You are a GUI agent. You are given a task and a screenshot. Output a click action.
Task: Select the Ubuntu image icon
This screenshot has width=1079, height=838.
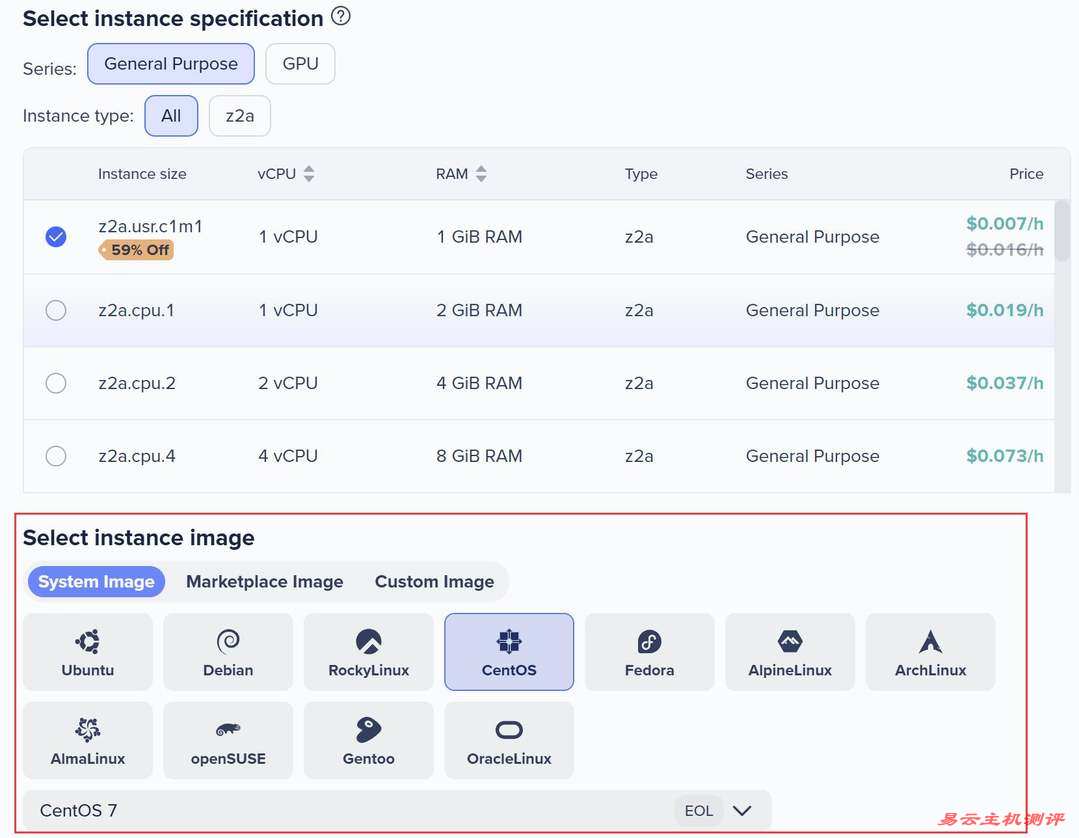point(88,652)
